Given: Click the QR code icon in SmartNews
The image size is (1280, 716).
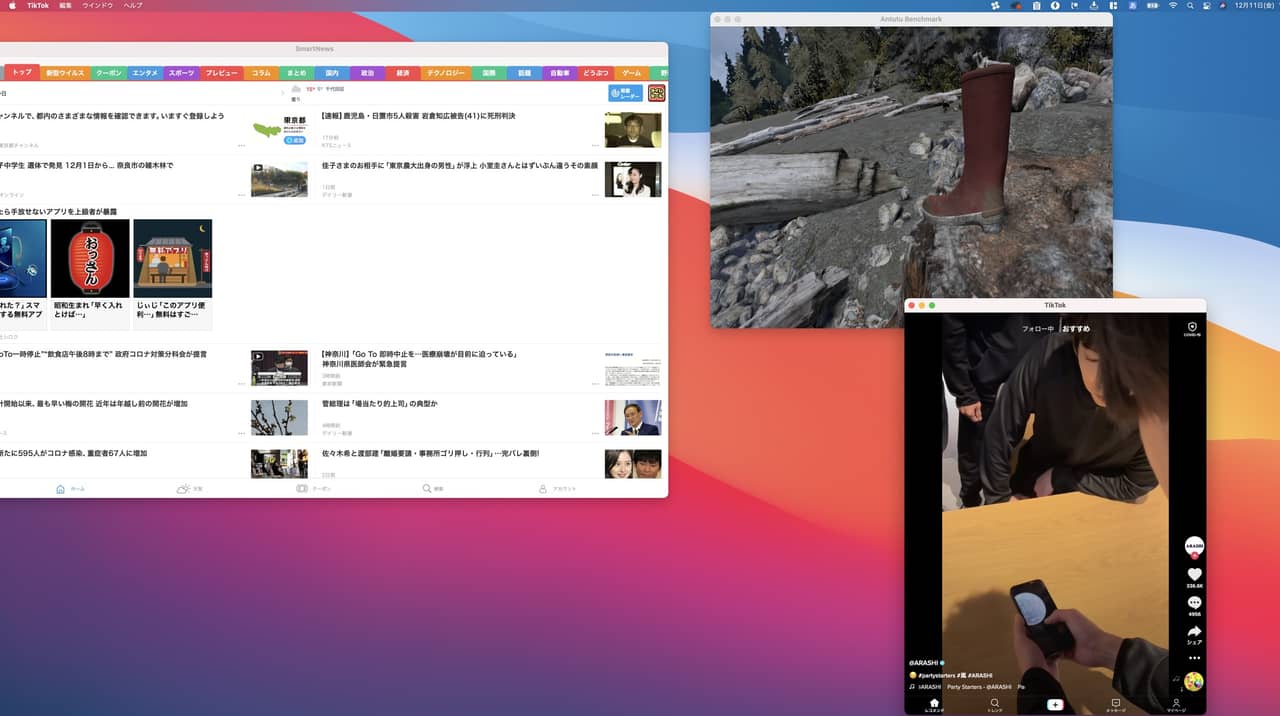Looking at the screenshot, I should click(x=656, y=93).
